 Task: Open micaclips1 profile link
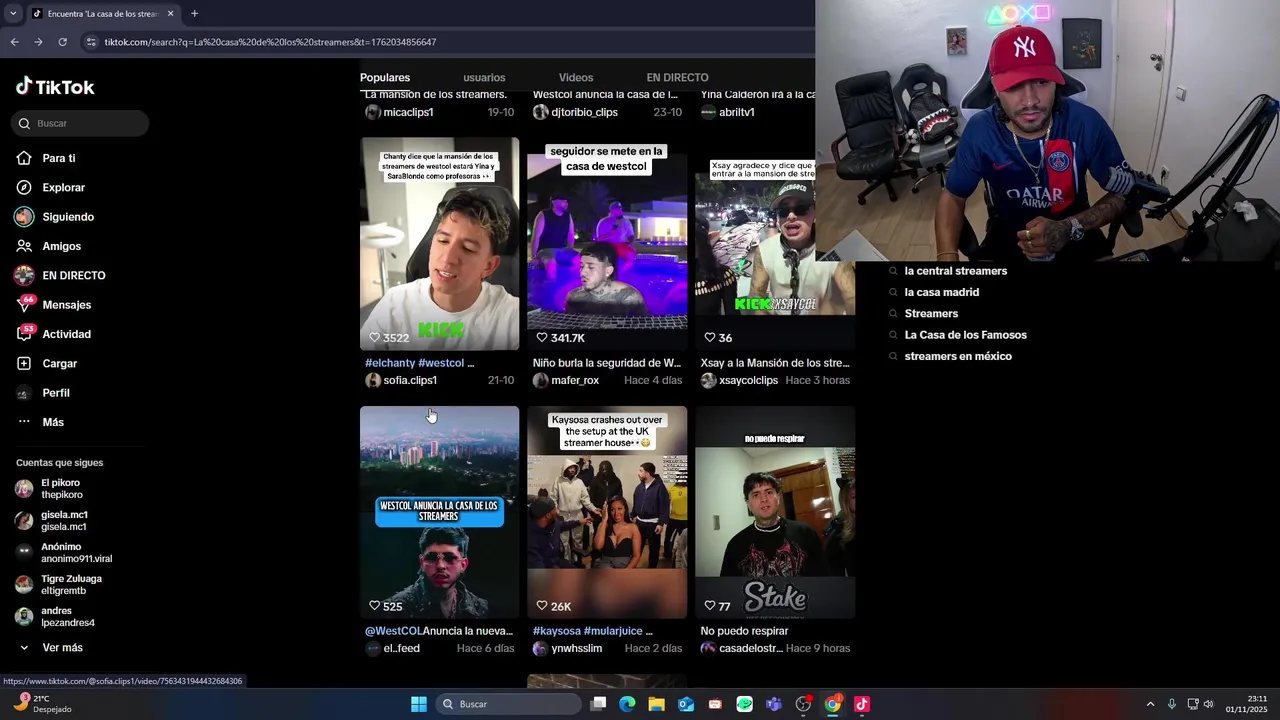tap(408, 112)
